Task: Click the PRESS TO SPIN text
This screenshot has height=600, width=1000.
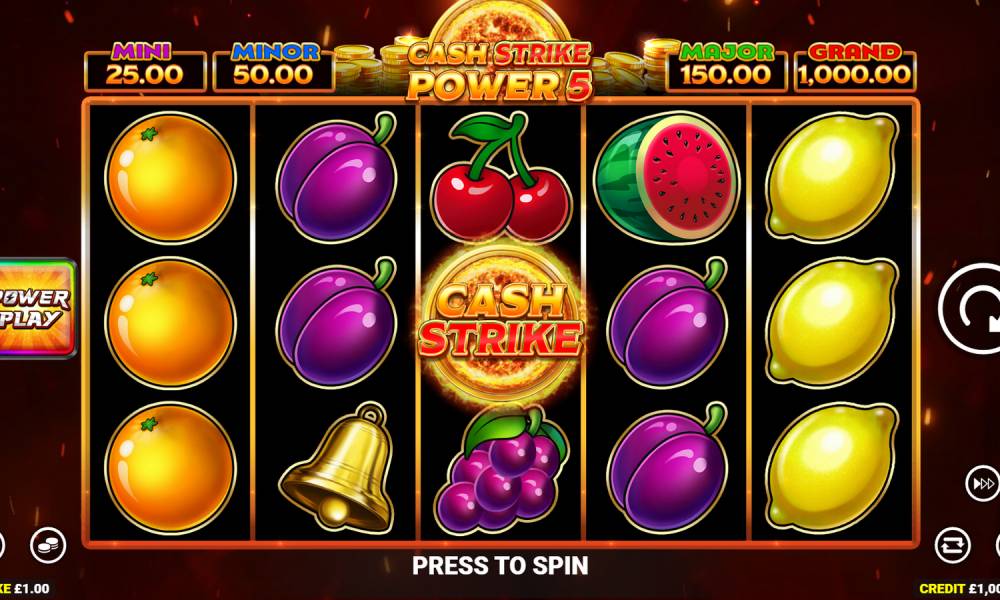Action: 500,566
